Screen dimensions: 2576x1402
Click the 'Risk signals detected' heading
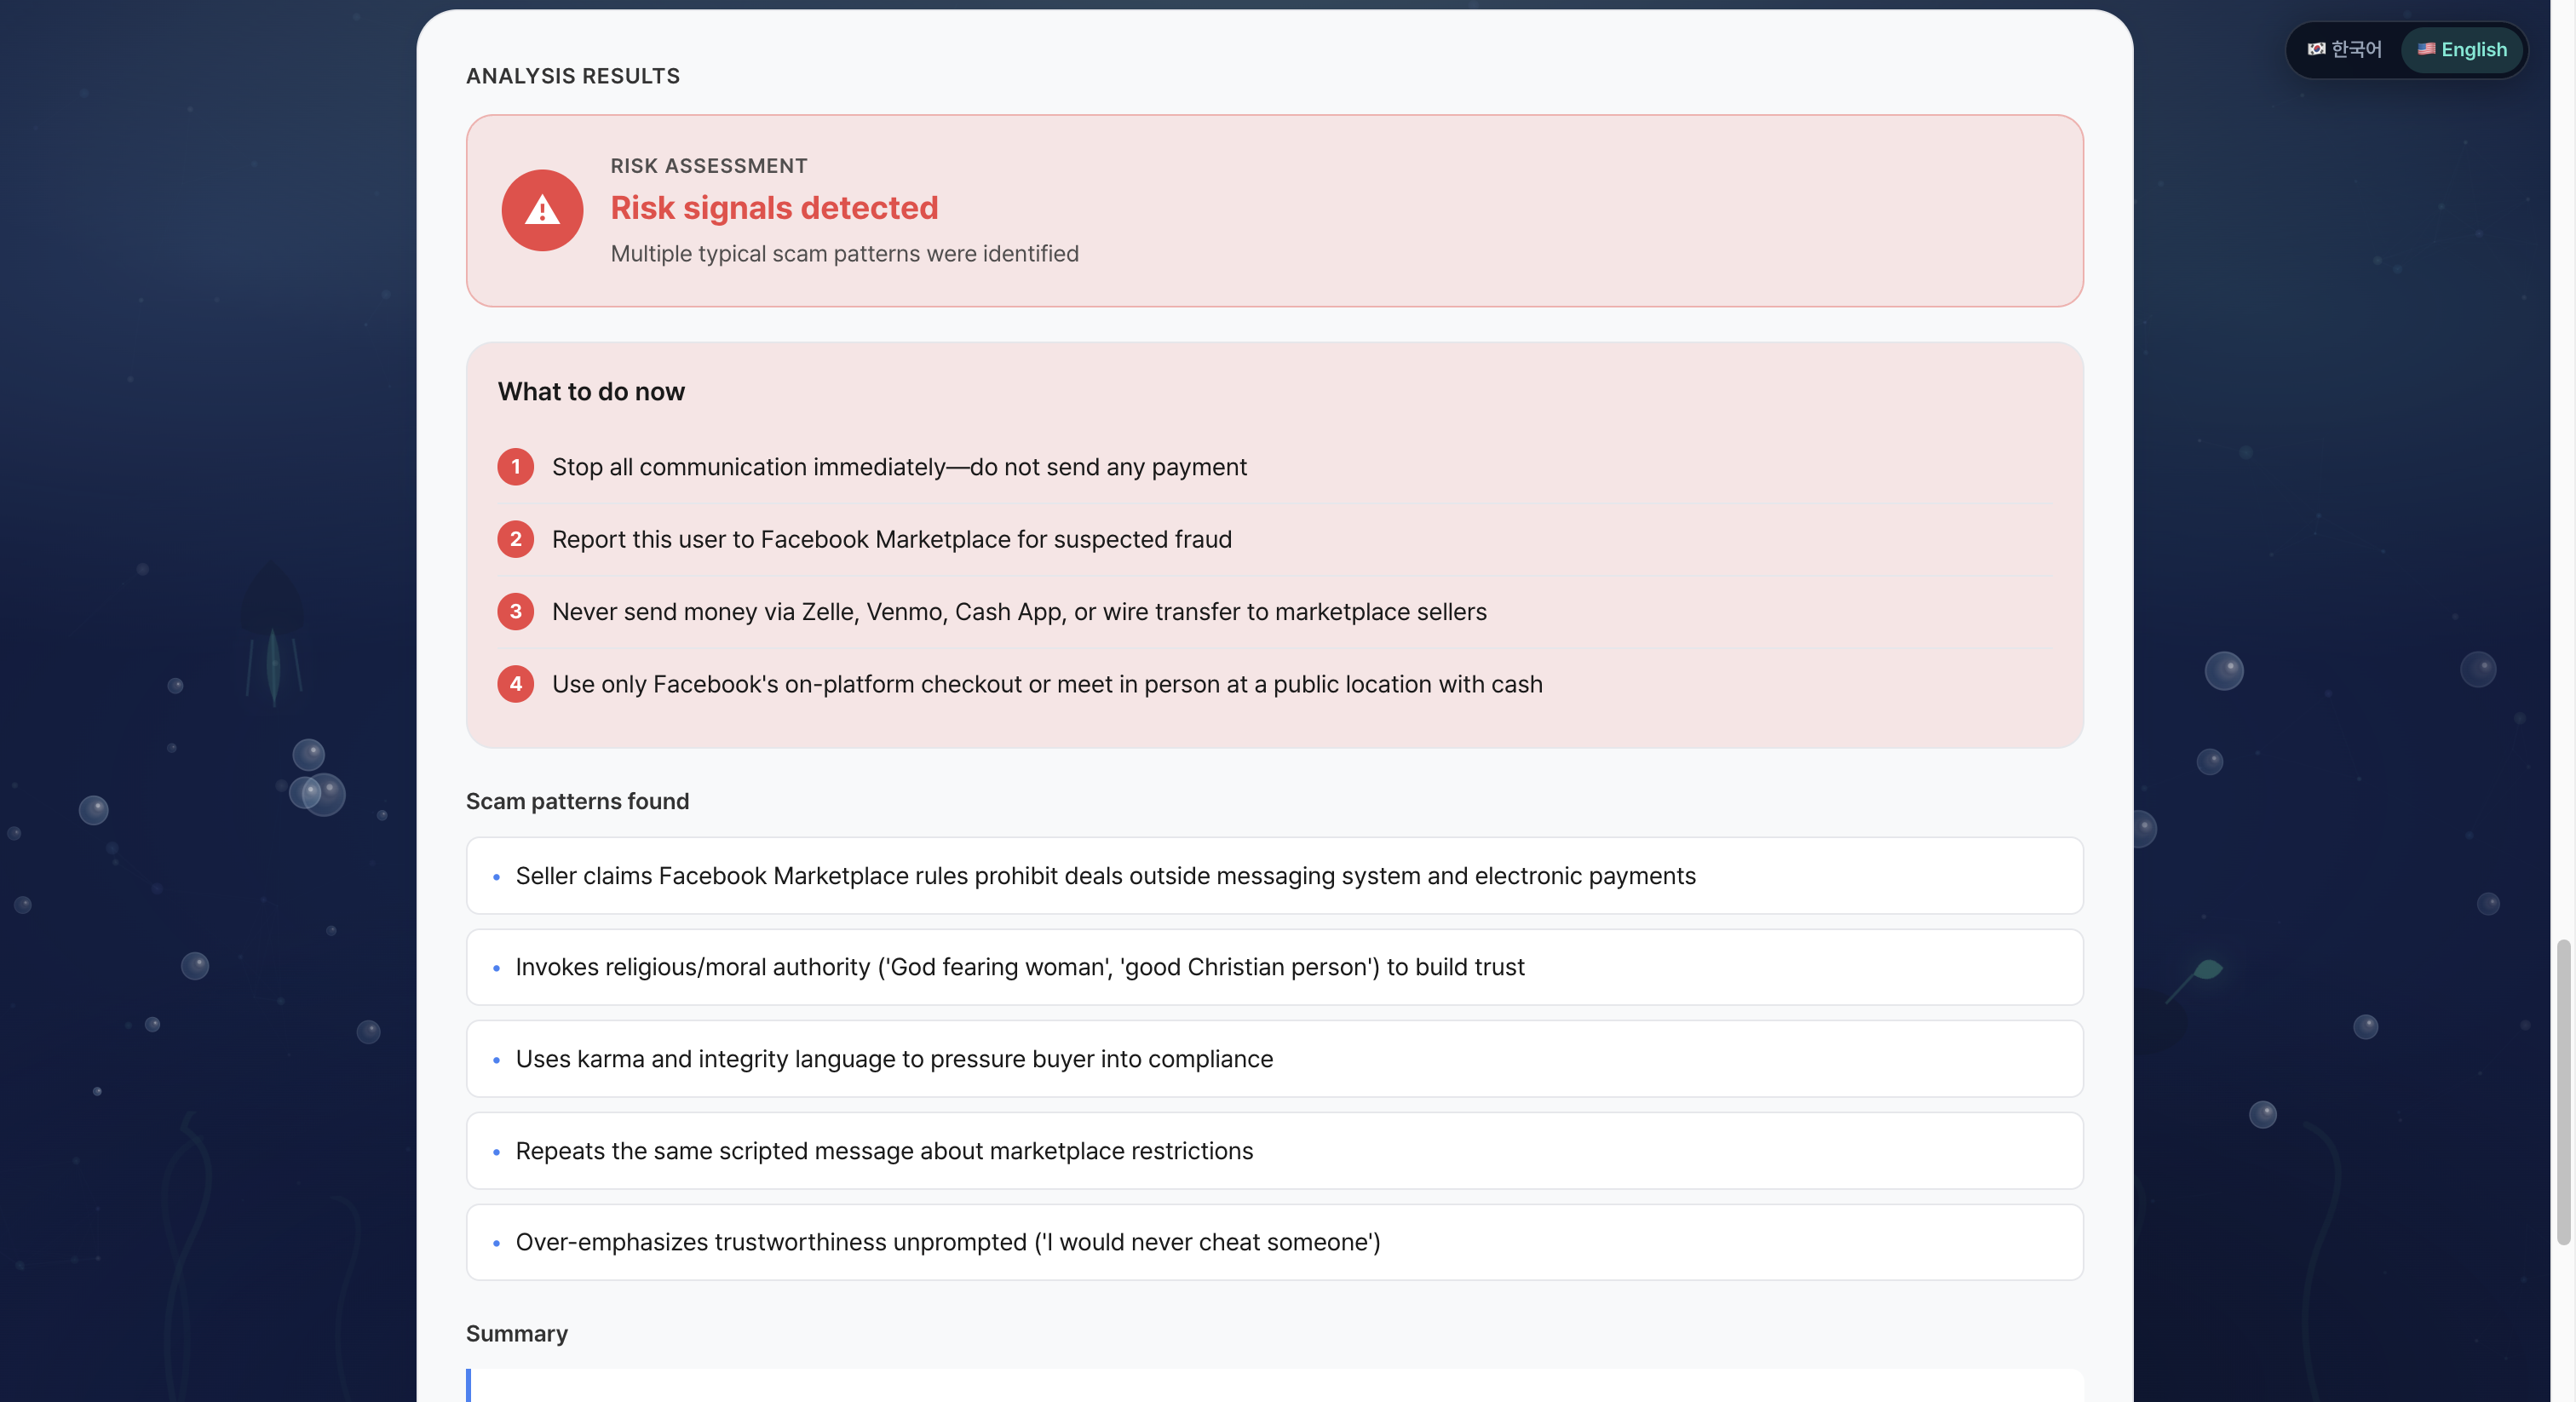774,208
